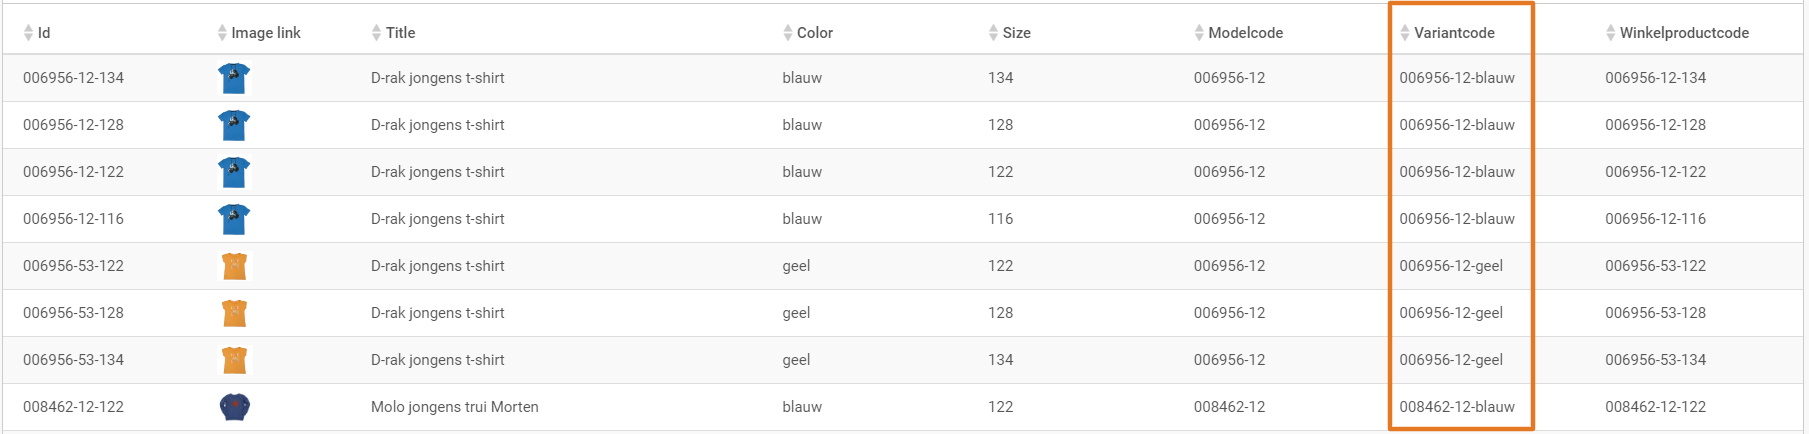The width and height of the screenshot is (1809, 434).
Task: Click blue t-shirt thumbnail for 006956-12-116
Action: 234,219
